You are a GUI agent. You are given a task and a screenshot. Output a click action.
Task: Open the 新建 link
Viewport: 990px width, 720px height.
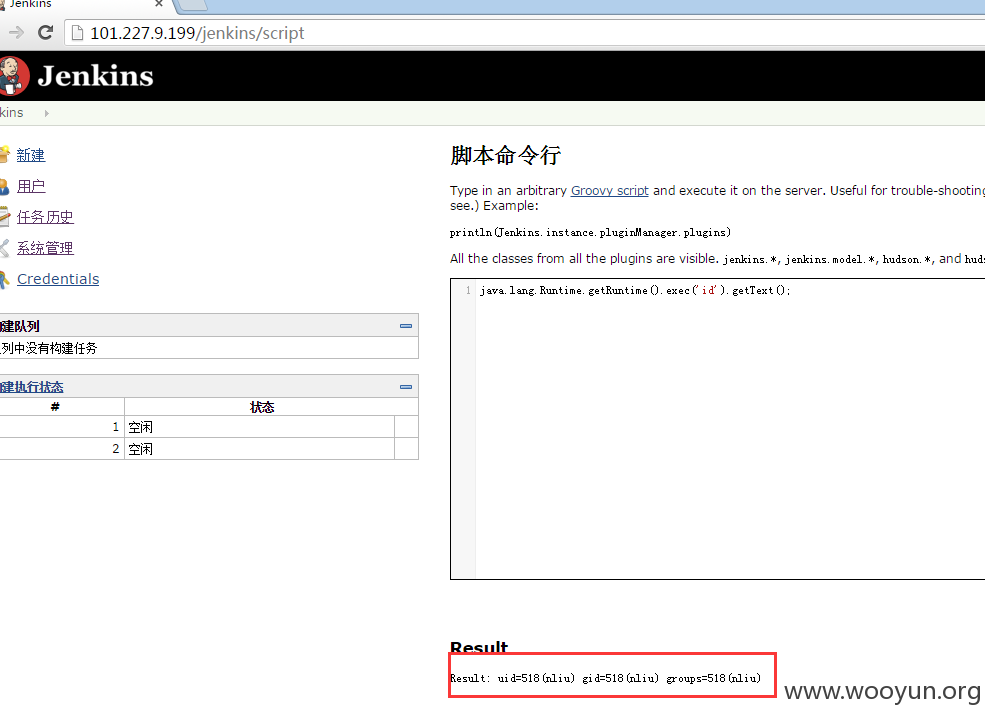click(x=30, y=155)
